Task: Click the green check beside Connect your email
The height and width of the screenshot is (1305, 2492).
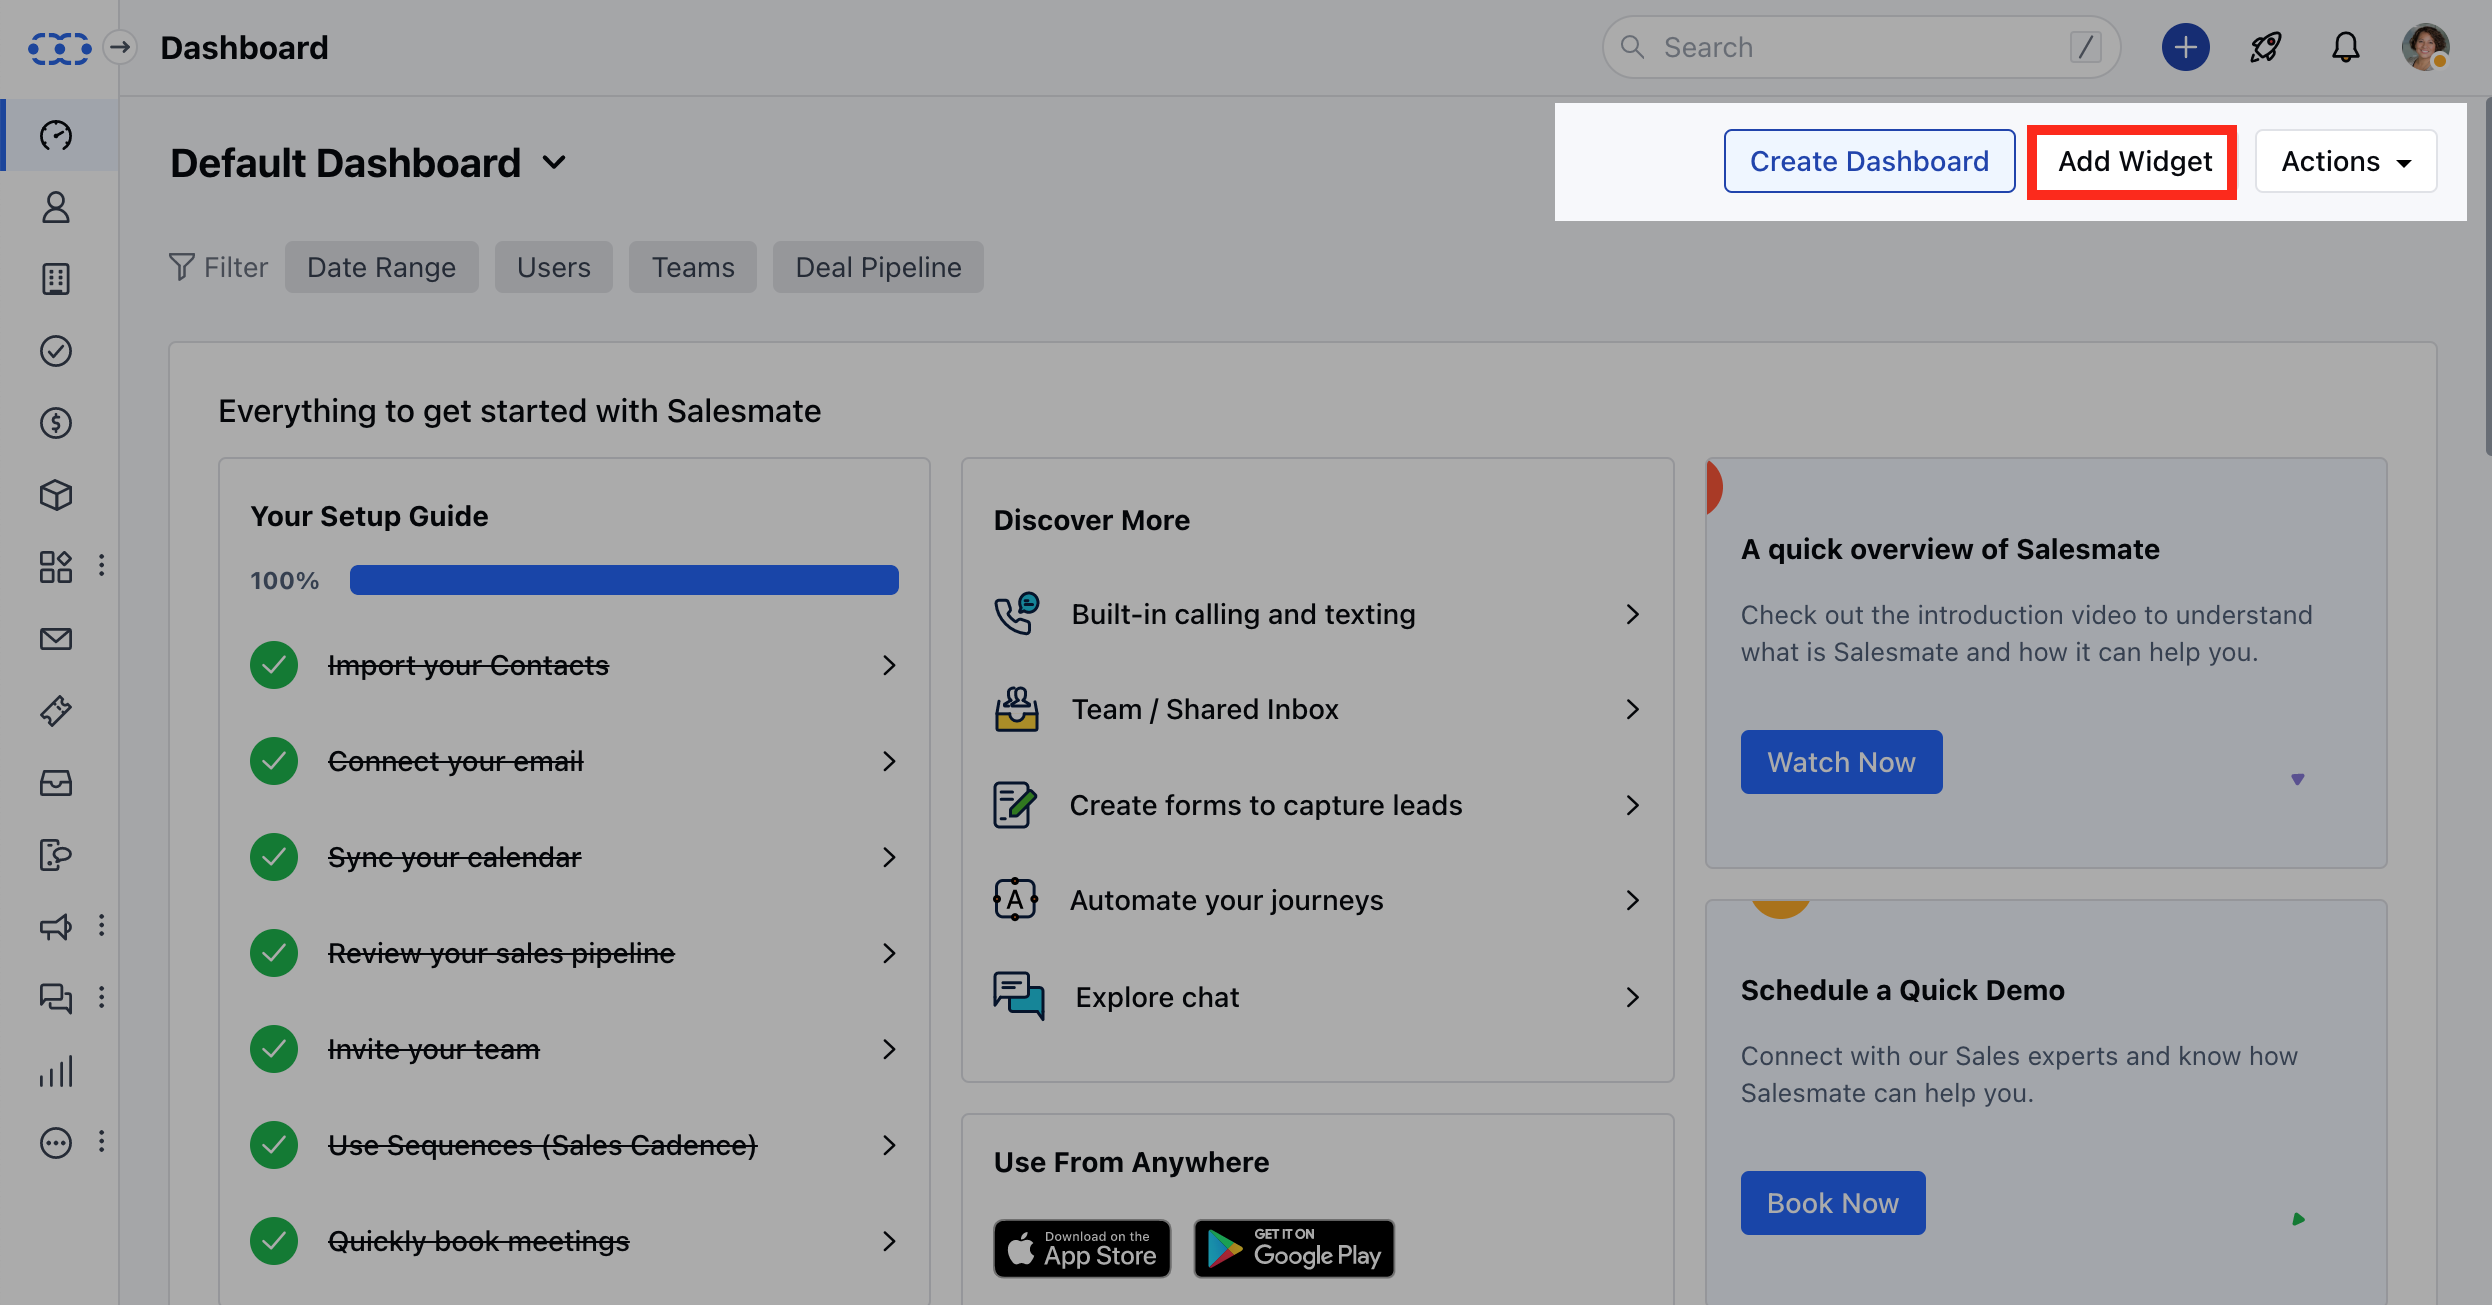Action: pos(274,761)
